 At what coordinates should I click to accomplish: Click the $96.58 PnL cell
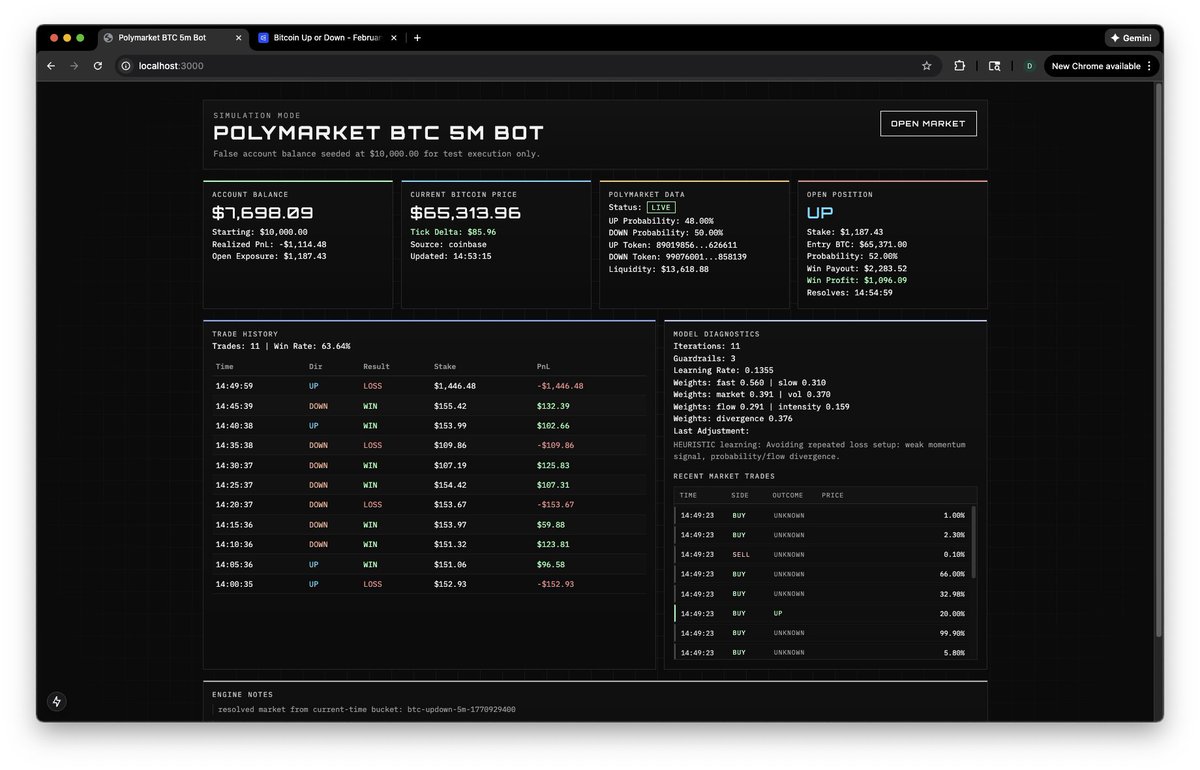tap(550, 564)
